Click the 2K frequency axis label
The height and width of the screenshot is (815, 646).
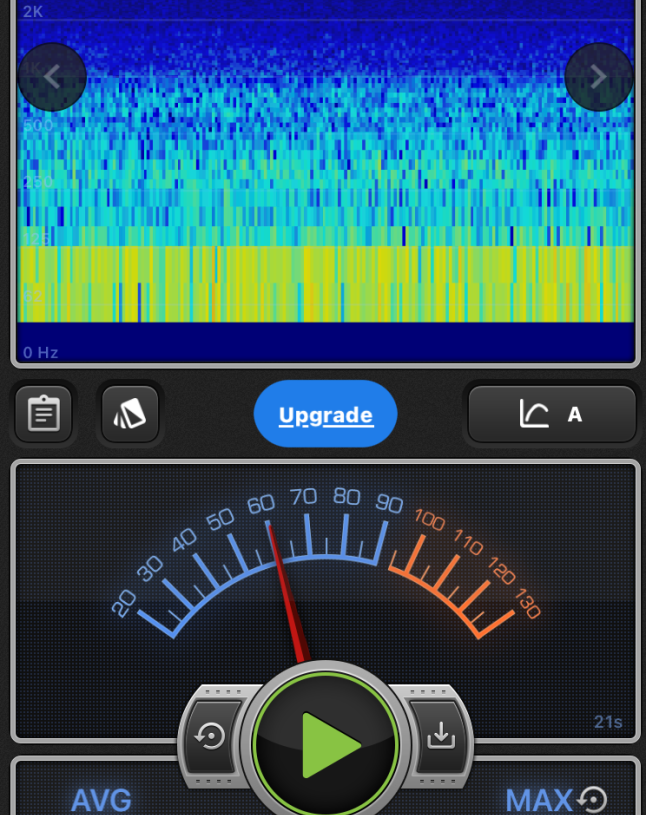click(x=33, y=11)
